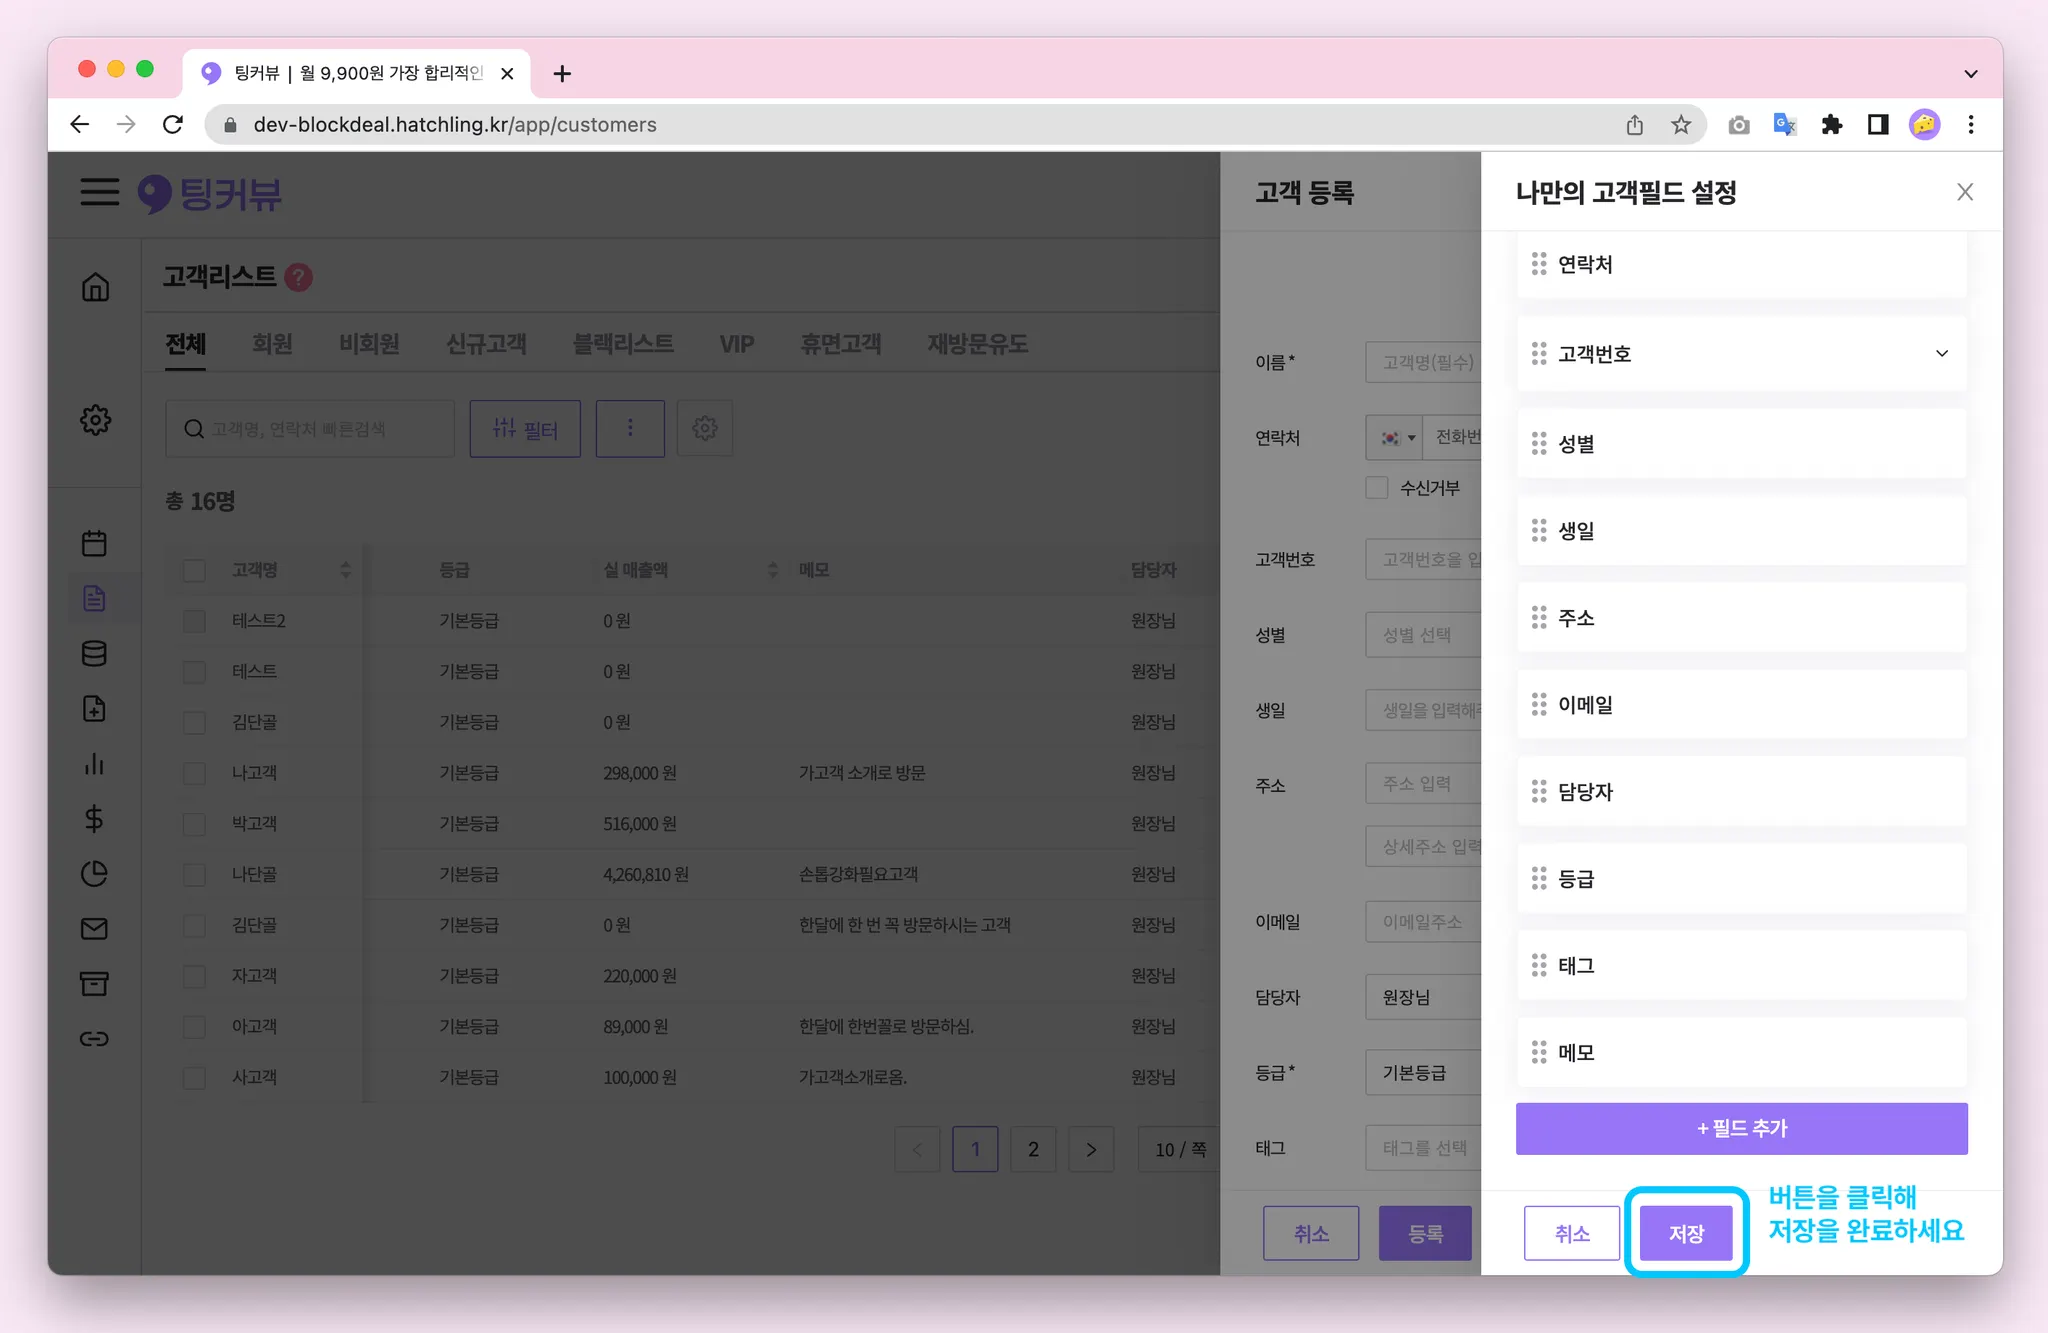Click the + 필드 추가 button
Screen dimensions: 2048x1333
tap(1741, 1128)
